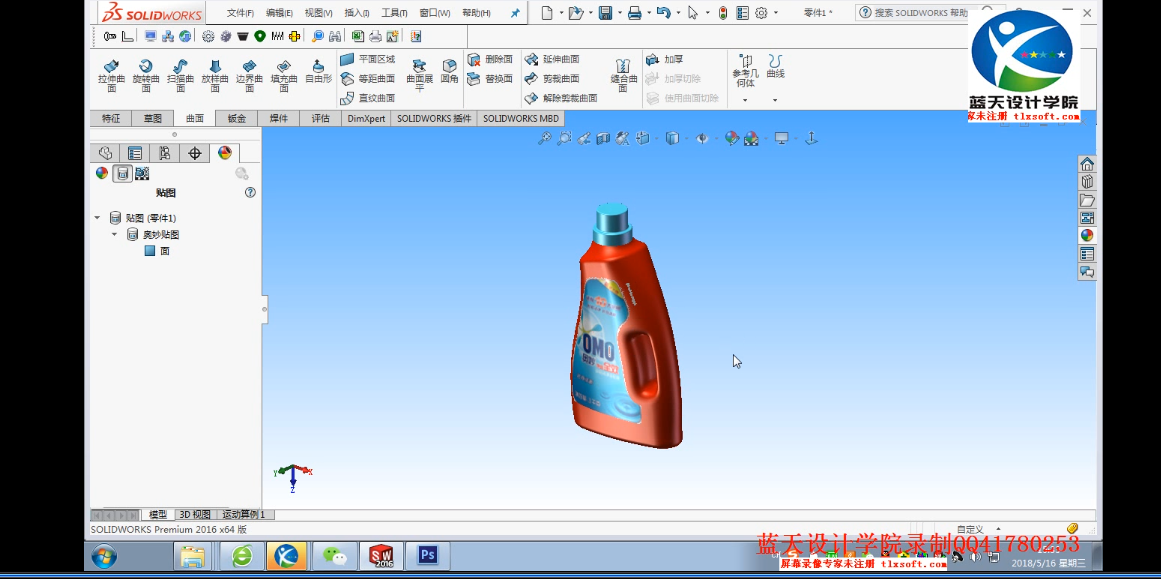The image size is (1161, 579).
Task: Open Design Library in right task pane
Action: click(x=1087, y=182)
